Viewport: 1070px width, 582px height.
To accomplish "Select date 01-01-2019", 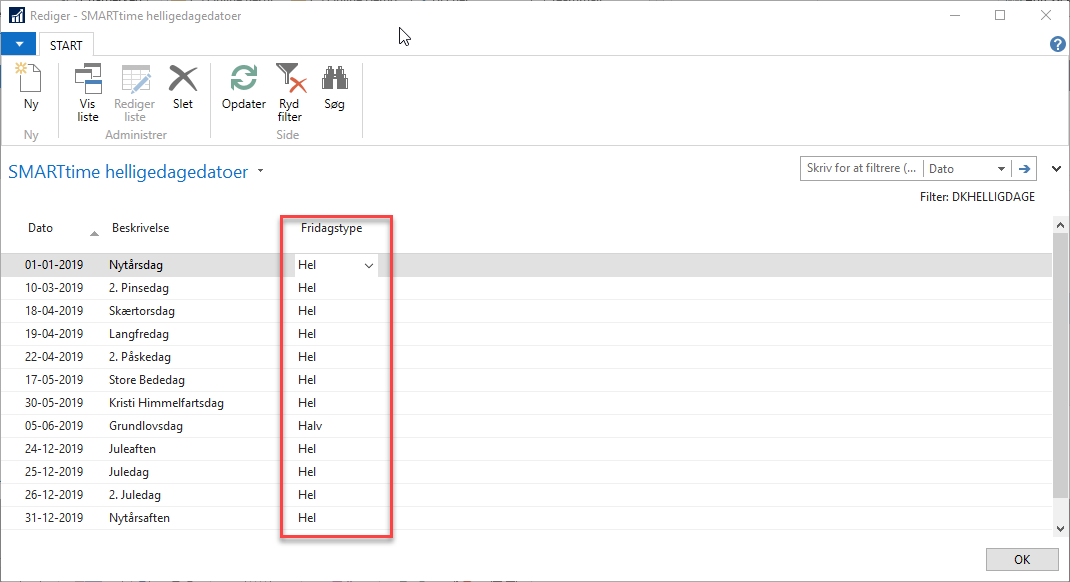I will point(54,265).
